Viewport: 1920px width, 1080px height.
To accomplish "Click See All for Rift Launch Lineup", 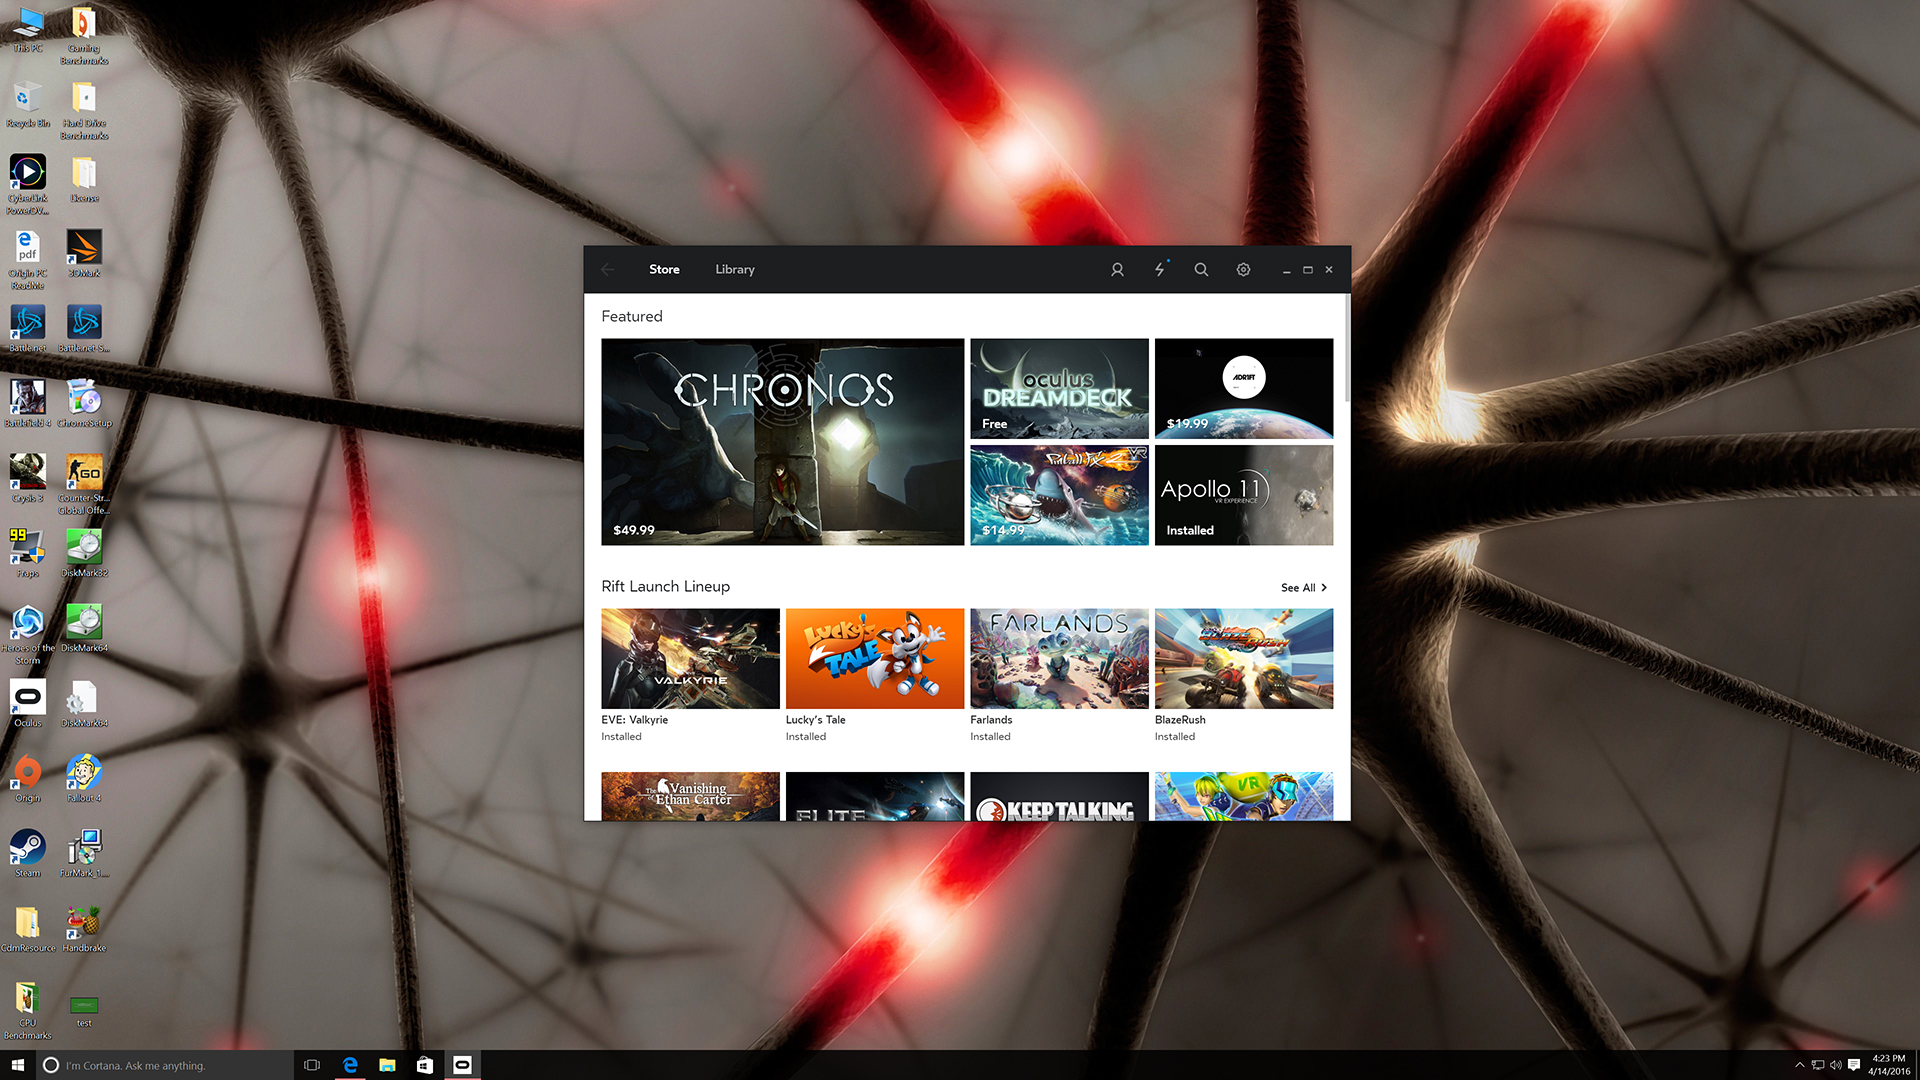I will (1304, 588).
